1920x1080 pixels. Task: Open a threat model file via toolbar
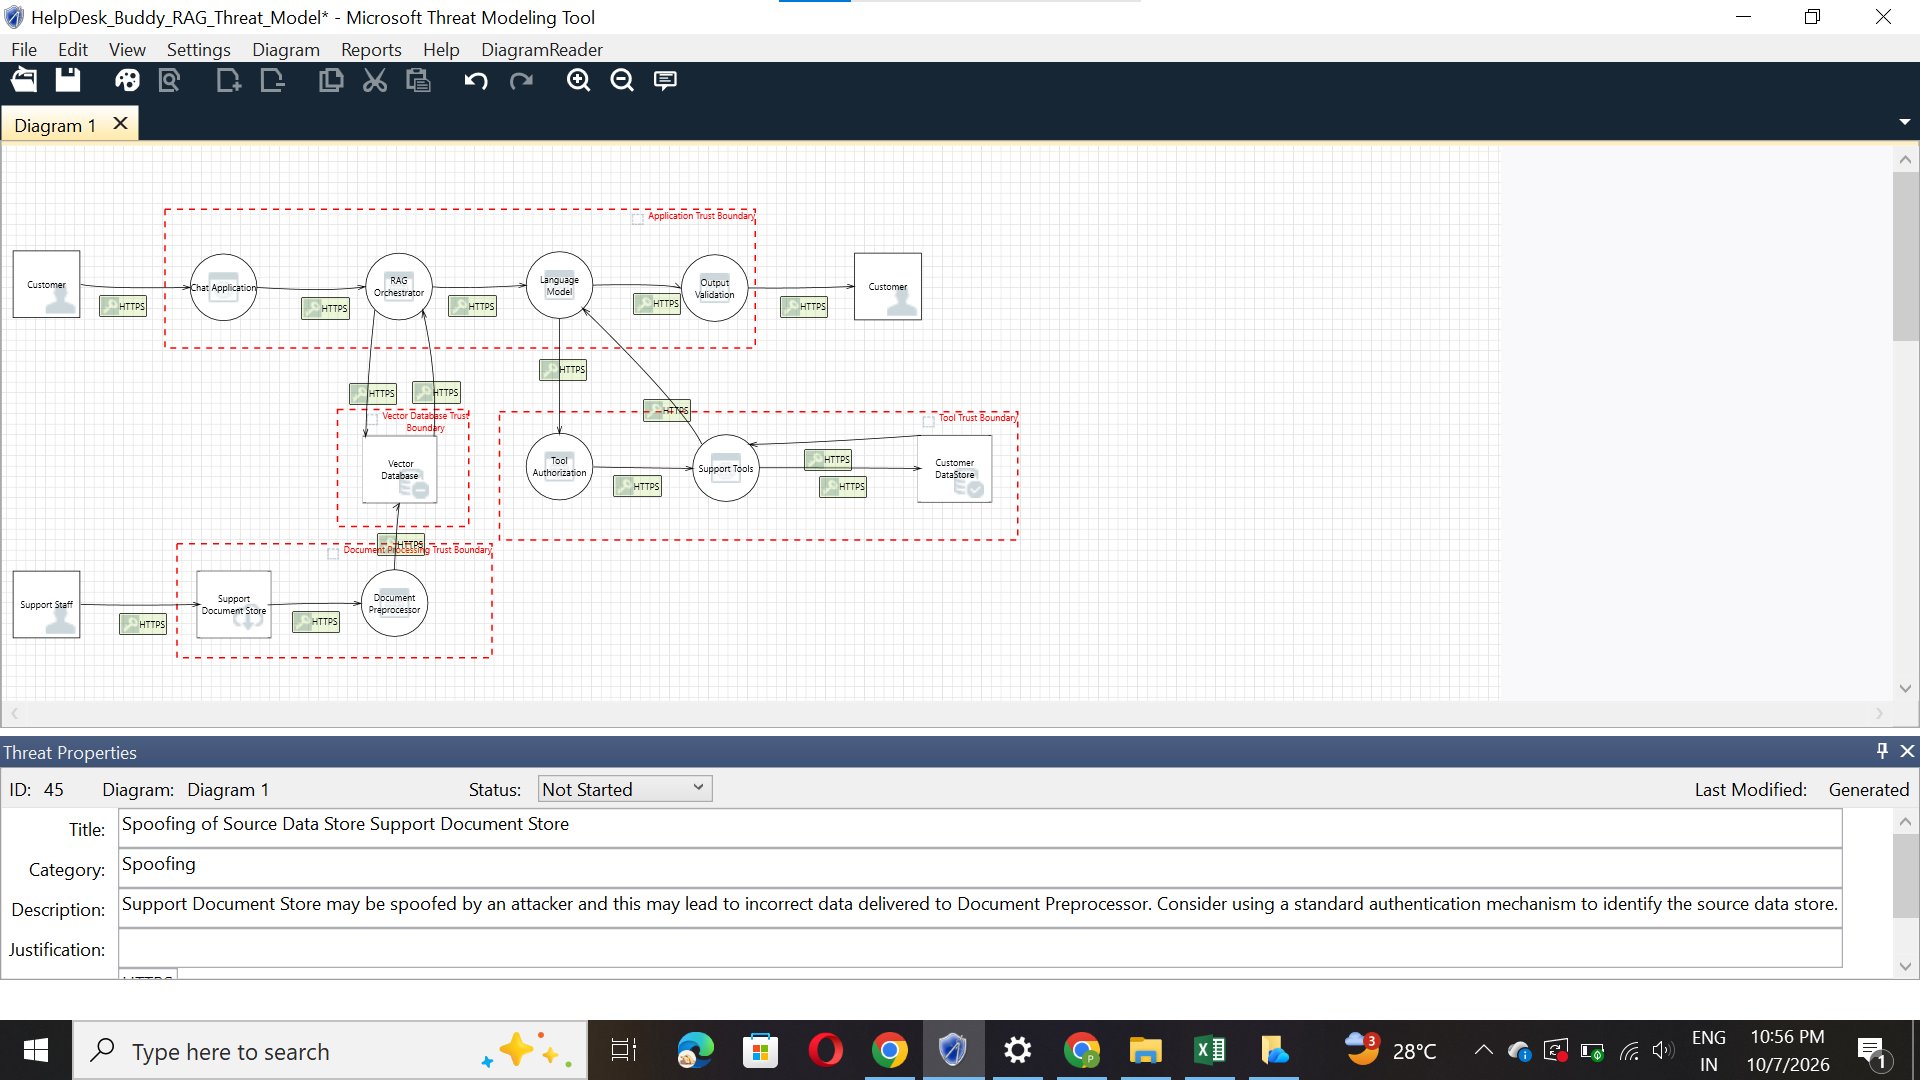(24, 81)
